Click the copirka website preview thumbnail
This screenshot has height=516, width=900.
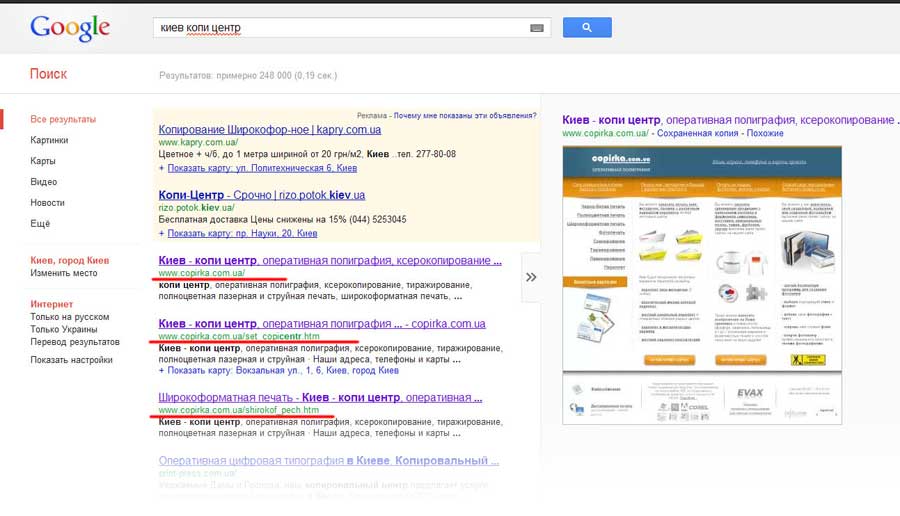(x=702, y=285)
